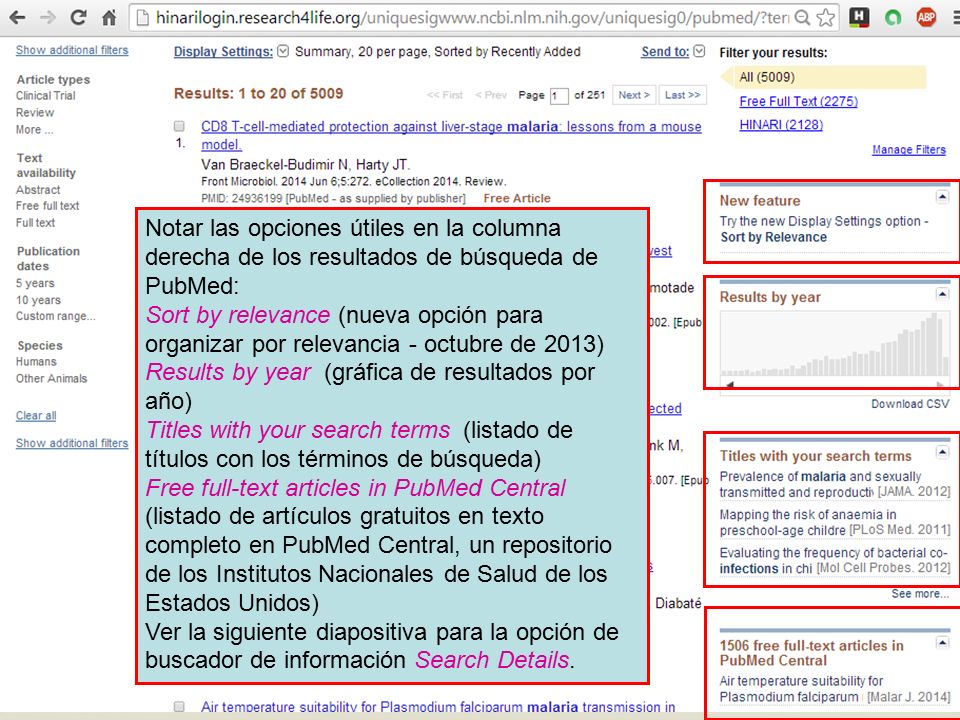Open the HINARI 'H' extension icon

coord(860,17)
